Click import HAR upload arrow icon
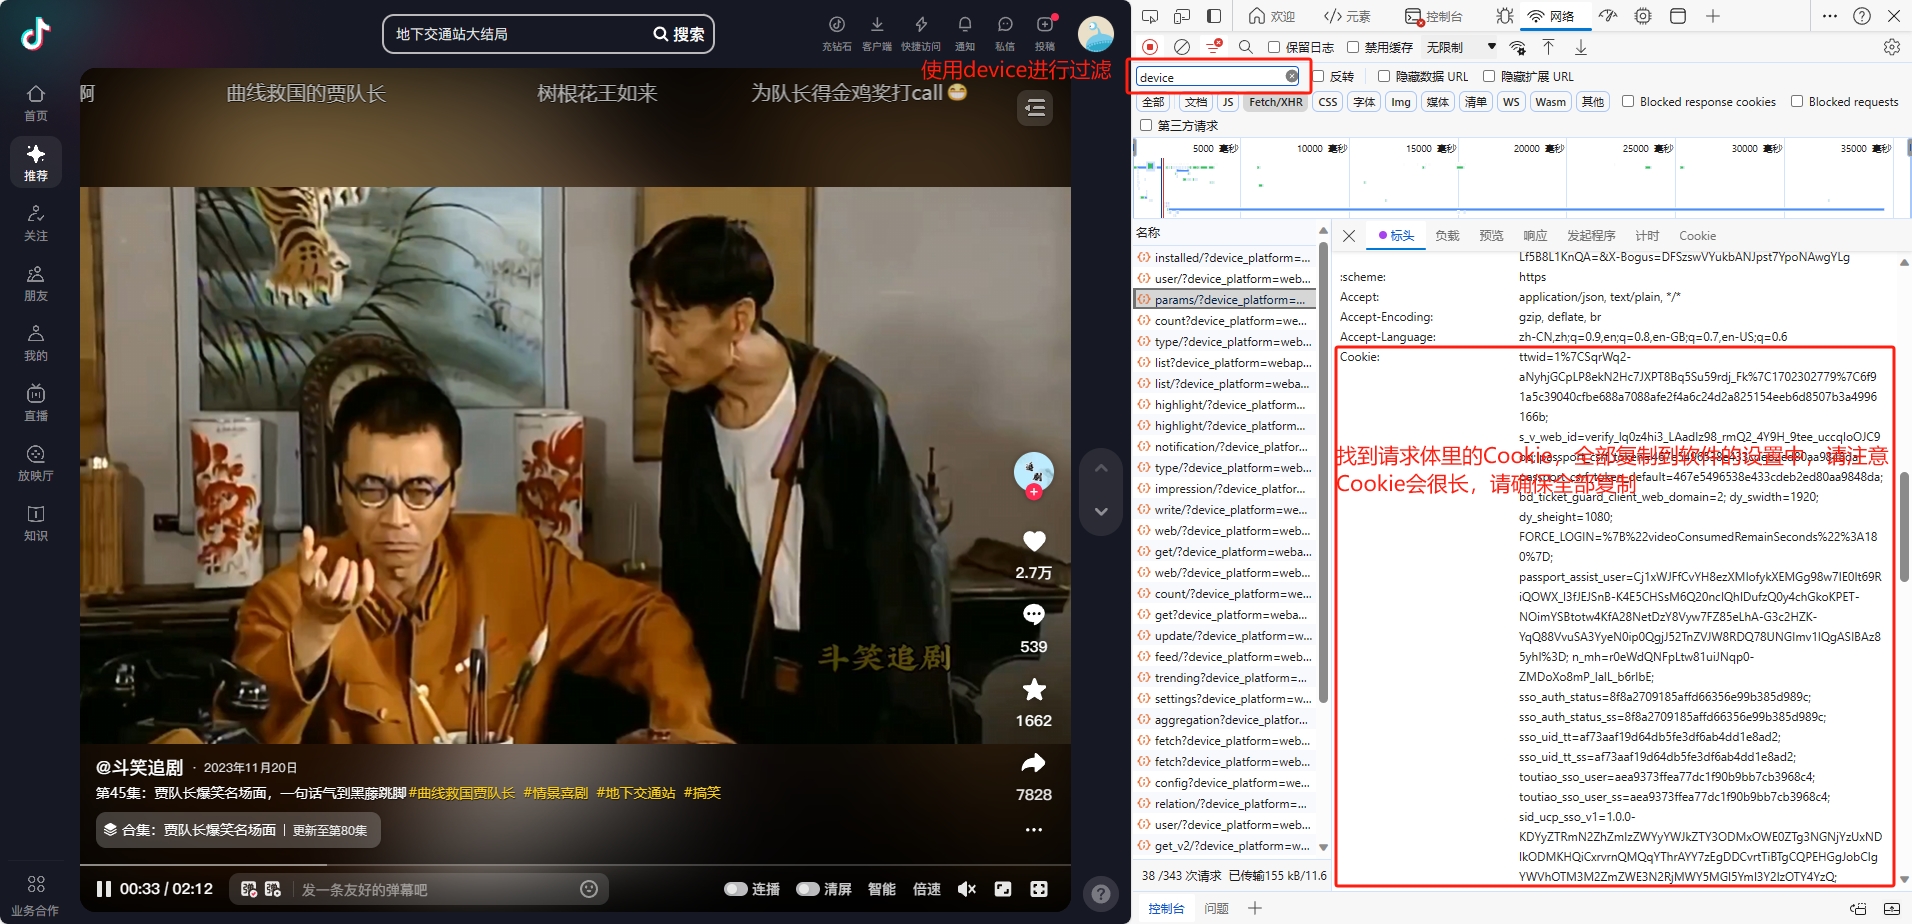Image resolution: width=1912 pixels, height=924 pixels. tap(1548, 47)
